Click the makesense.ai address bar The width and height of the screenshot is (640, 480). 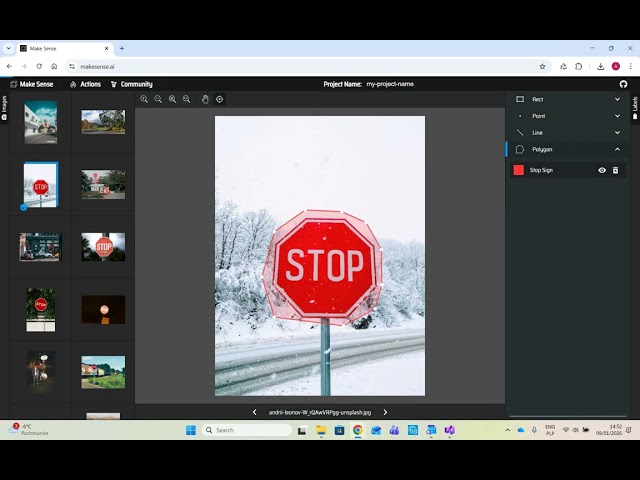pyautogui.click(x=308, y=66)
